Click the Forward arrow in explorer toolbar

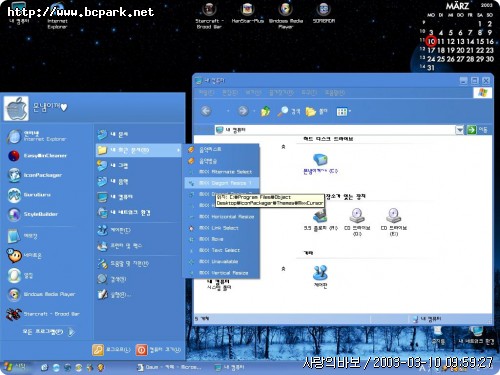coord(243,111)
